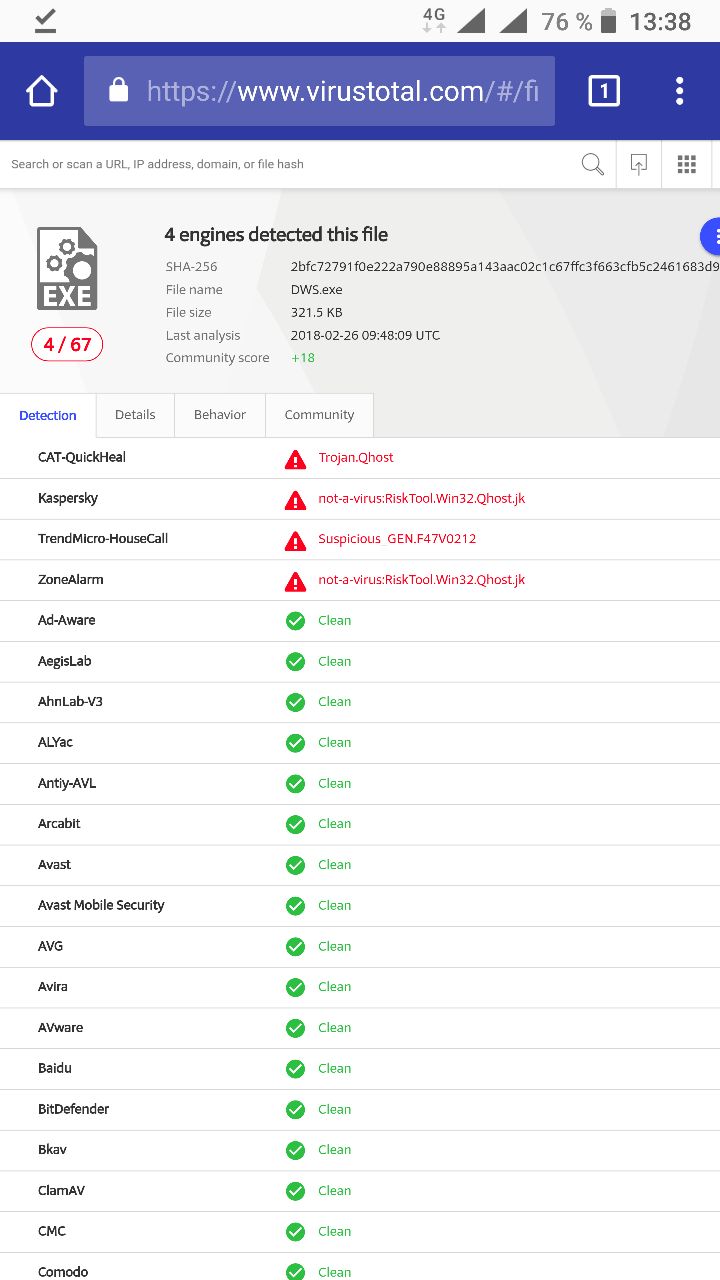The image size is (720, 1280).
Task: Click the red warning icon for CAT-QuickHeal
Action: (295, 458)
